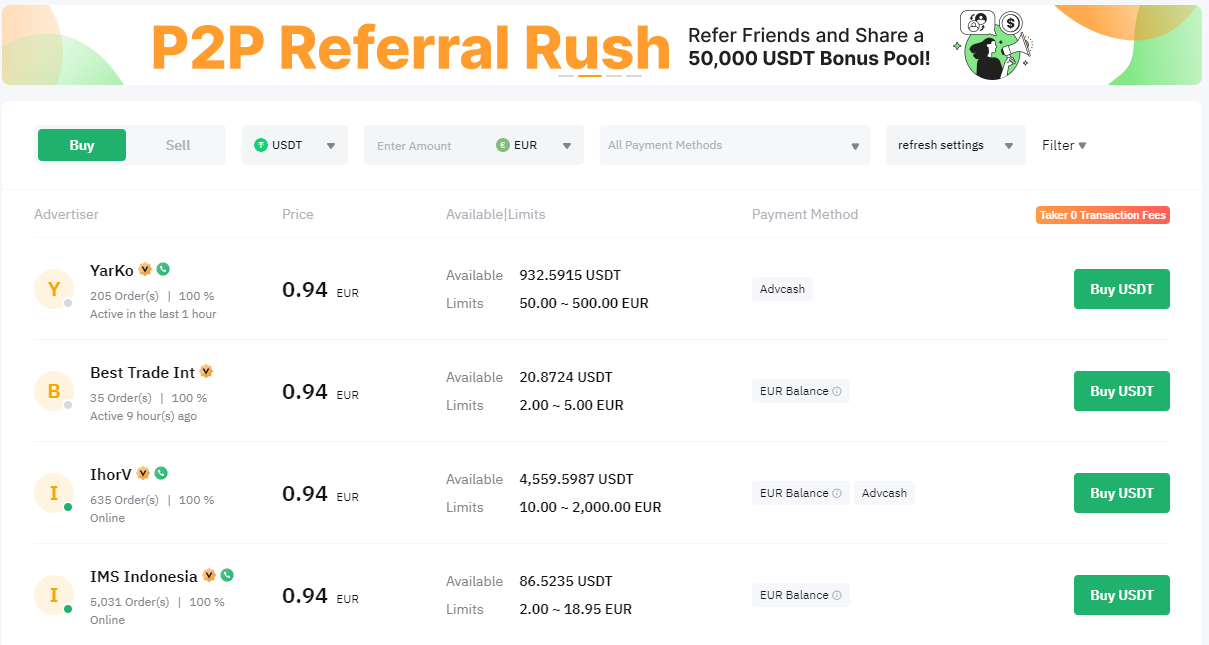
Task: Expand the USDT crypto dropdown
Action: 330,144
